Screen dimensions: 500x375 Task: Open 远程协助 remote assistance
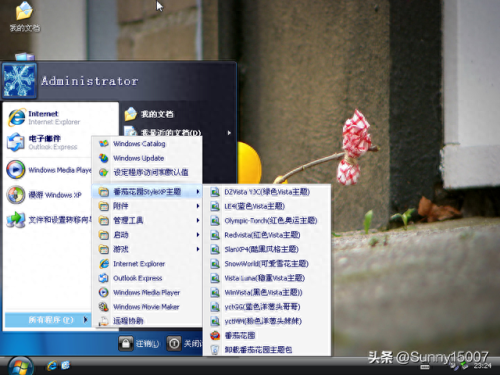(x=147, y=321)
